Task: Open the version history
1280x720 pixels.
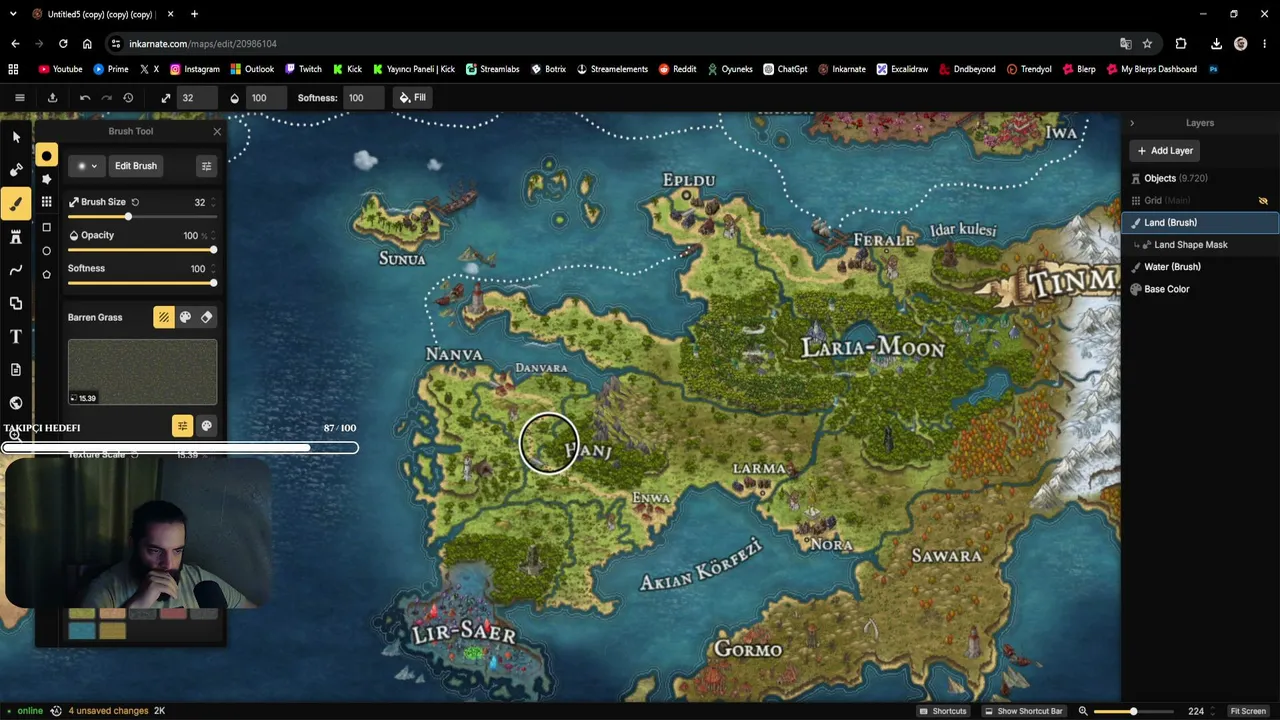Action: point(128,98)
